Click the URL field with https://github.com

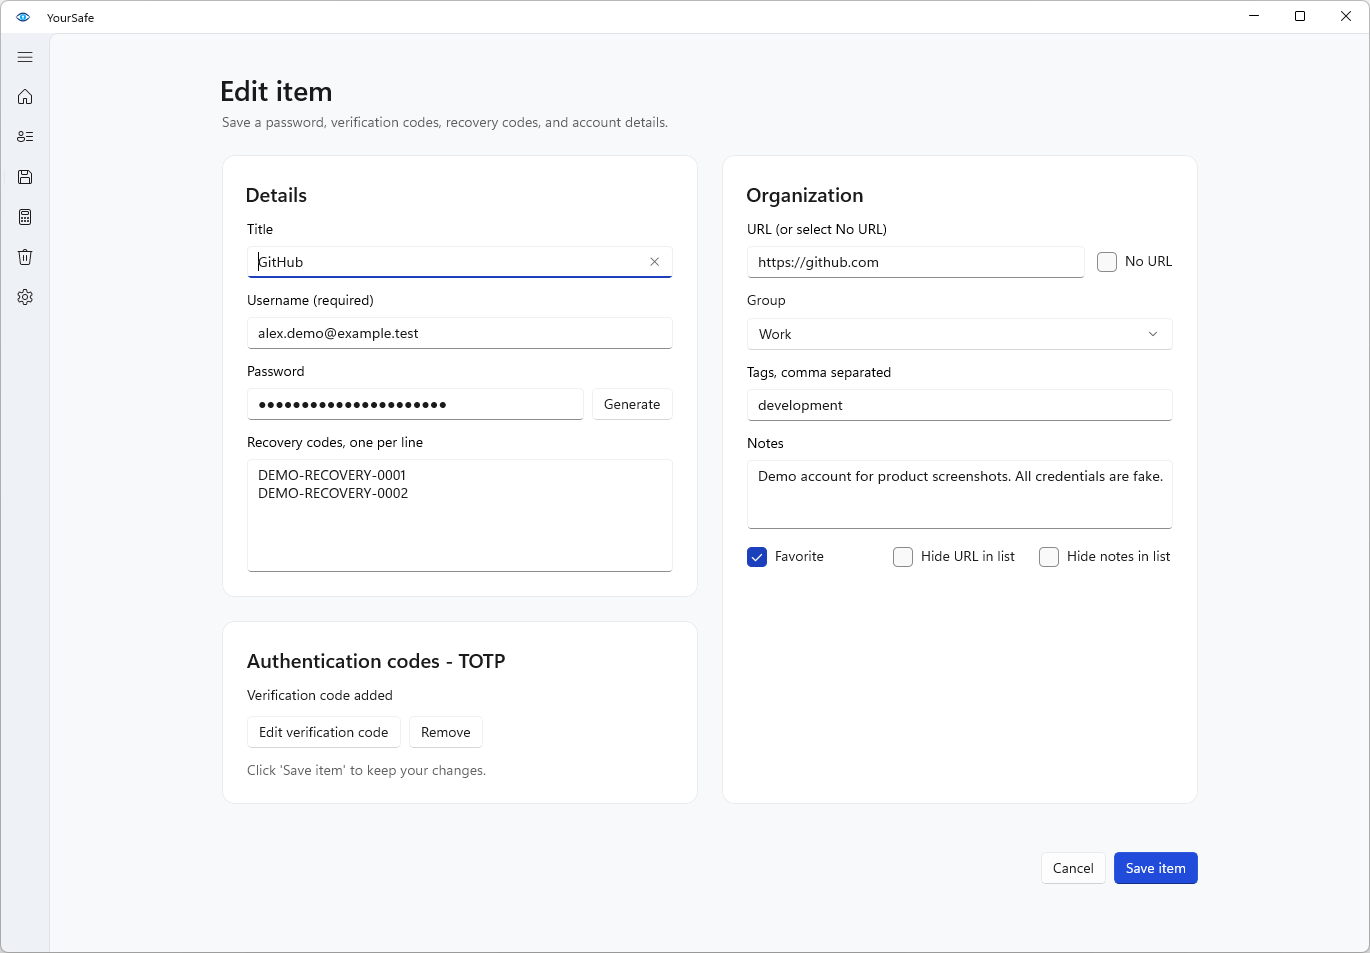click(x=916, y=262)
